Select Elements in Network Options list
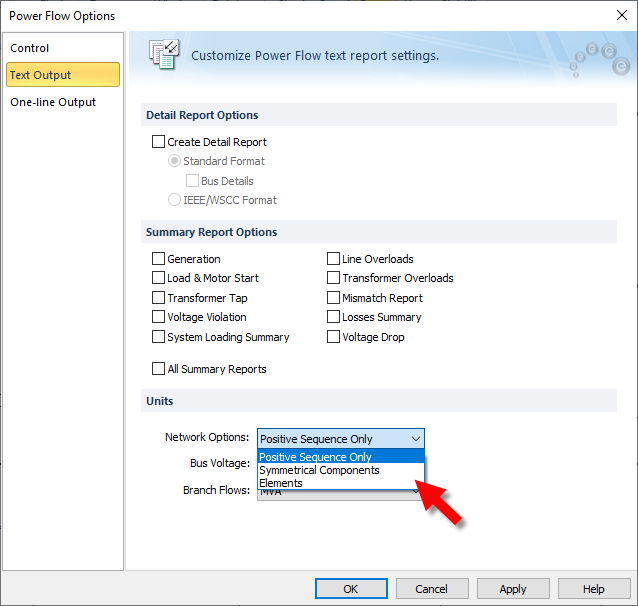 point(281,483)
